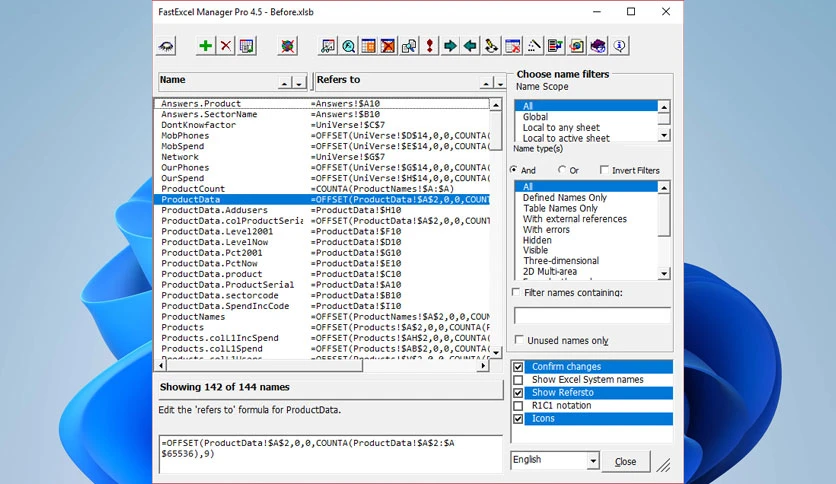Click the eye hide/show icon in toolbar
This screenshot has height=484, width=836.
(x=166, y=46)
